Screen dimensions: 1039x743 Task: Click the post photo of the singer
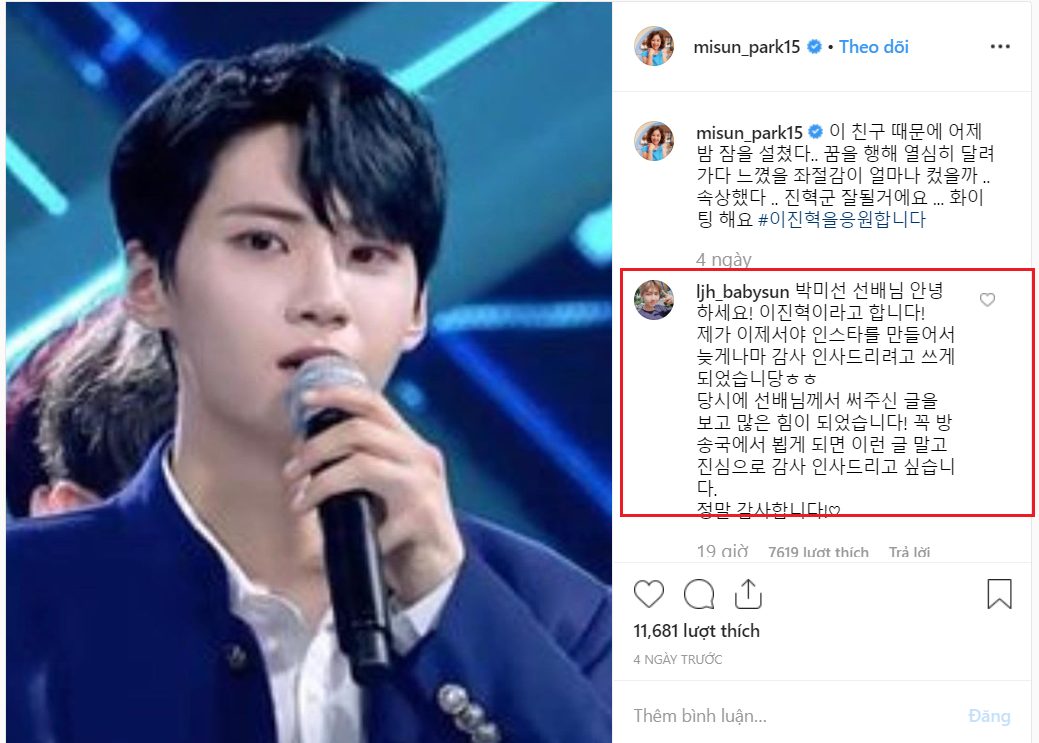(x=309, y=371)
